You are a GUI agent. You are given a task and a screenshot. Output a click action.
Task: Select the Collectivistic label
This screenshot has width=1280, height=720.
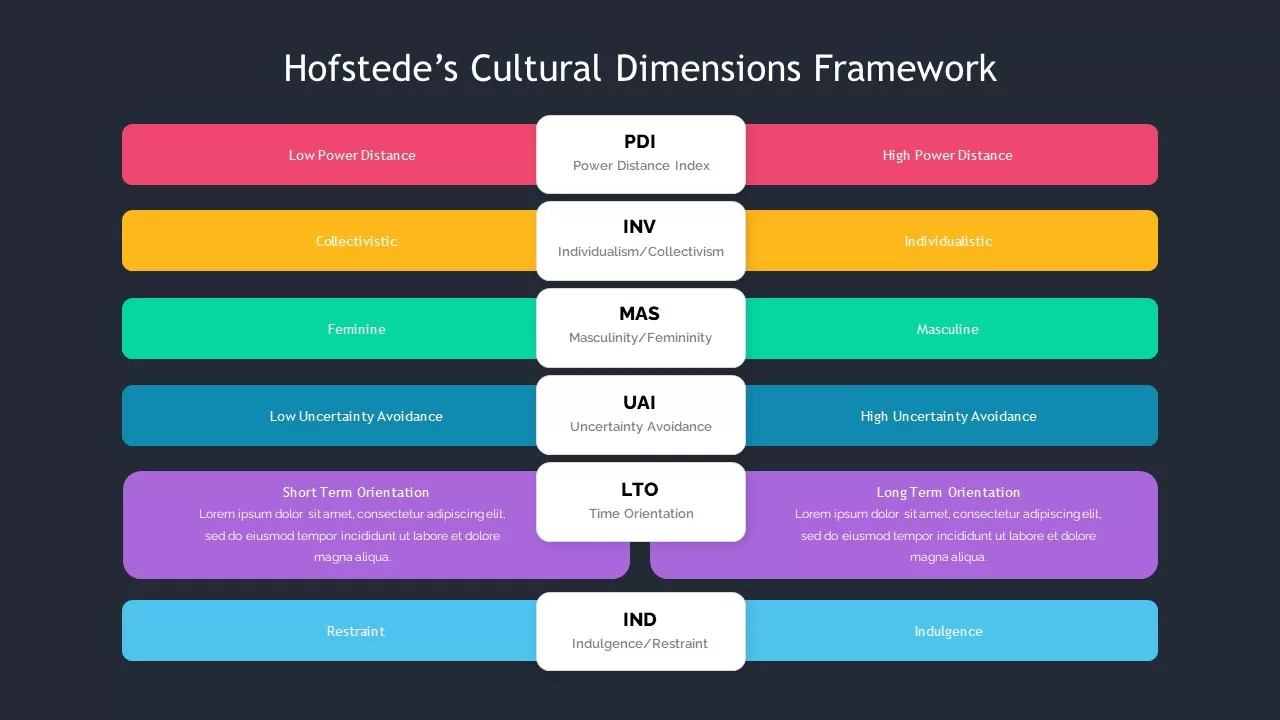[x=356, y=241]
